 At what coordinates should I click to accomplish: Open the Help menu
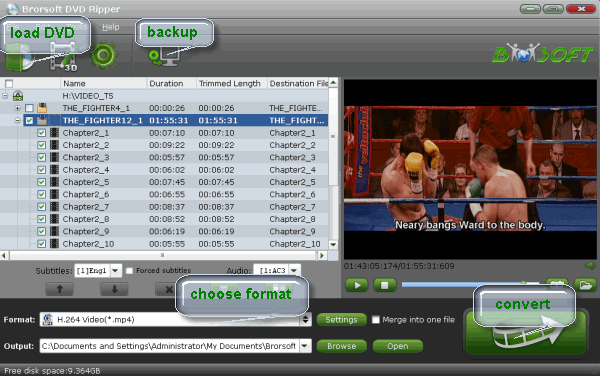111,27
